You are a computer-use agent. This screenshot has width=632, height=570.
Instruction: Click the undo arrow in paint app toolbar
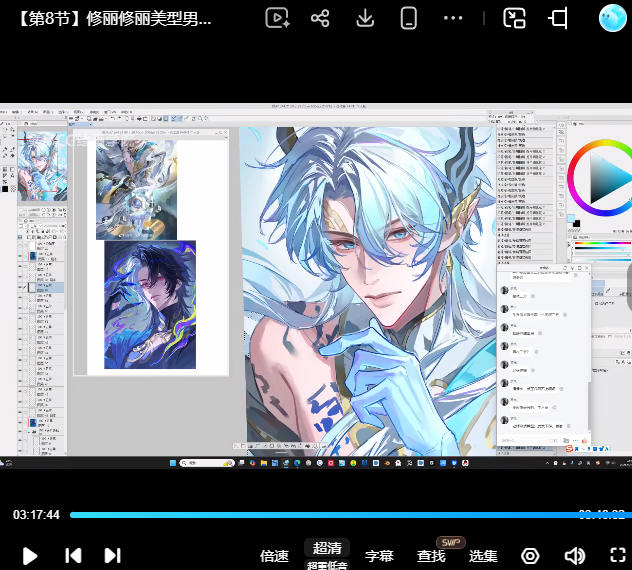click(113, 119)
